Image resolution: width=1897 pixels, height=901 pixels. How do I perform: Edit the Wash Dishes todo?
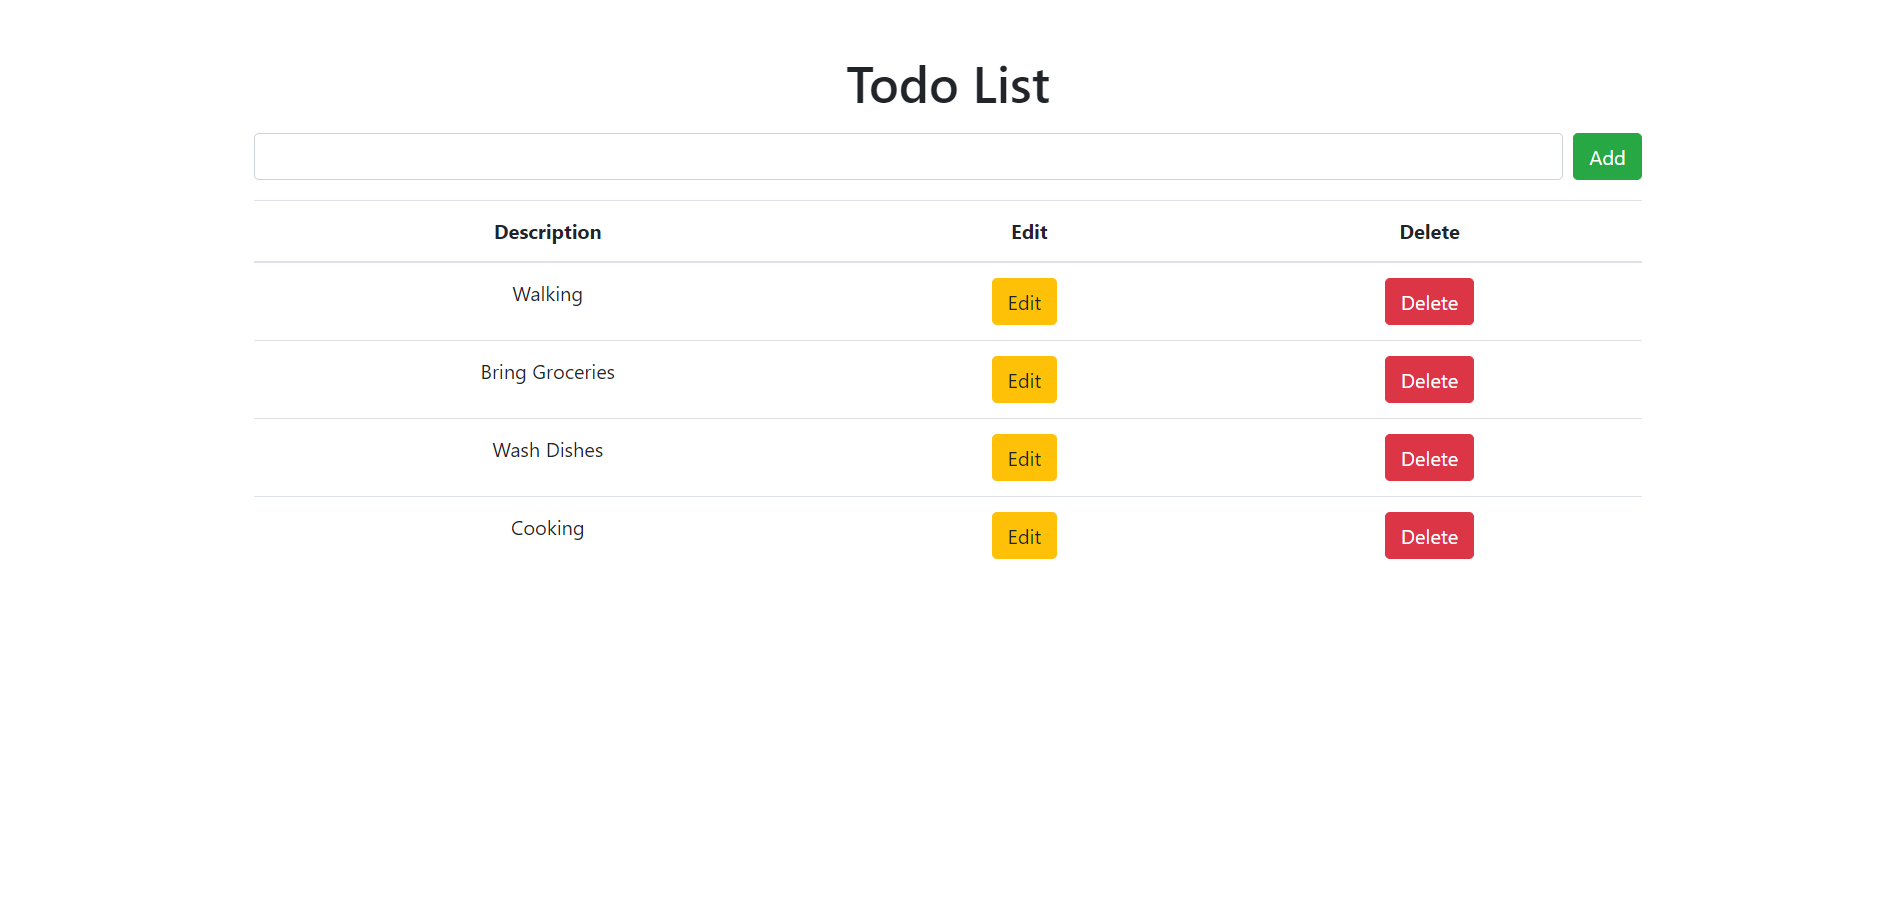(1023, 458)
